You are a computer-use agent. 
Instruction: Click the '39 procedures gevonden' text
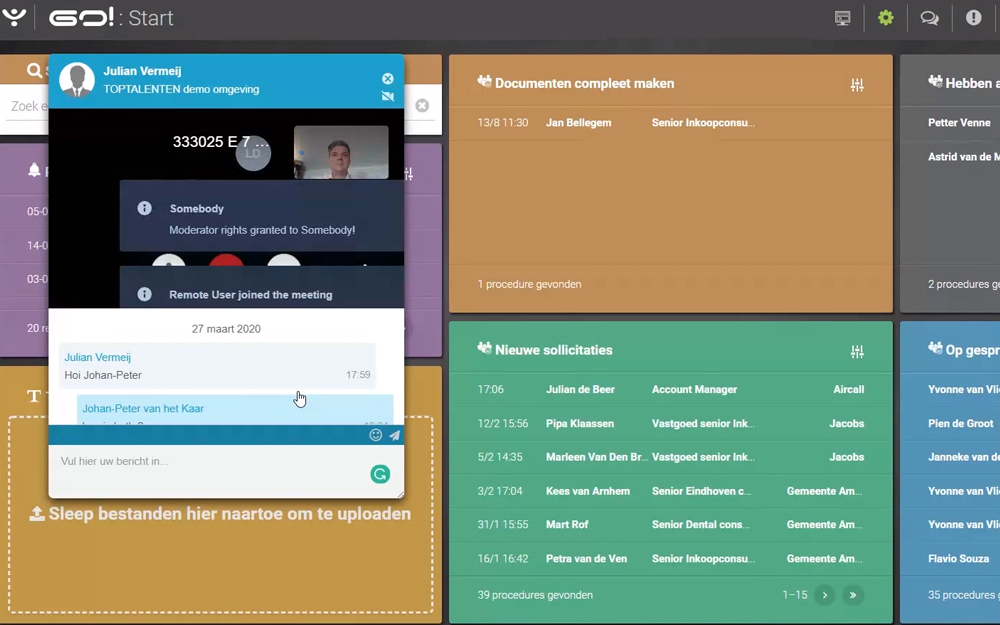tap(535, 595)
